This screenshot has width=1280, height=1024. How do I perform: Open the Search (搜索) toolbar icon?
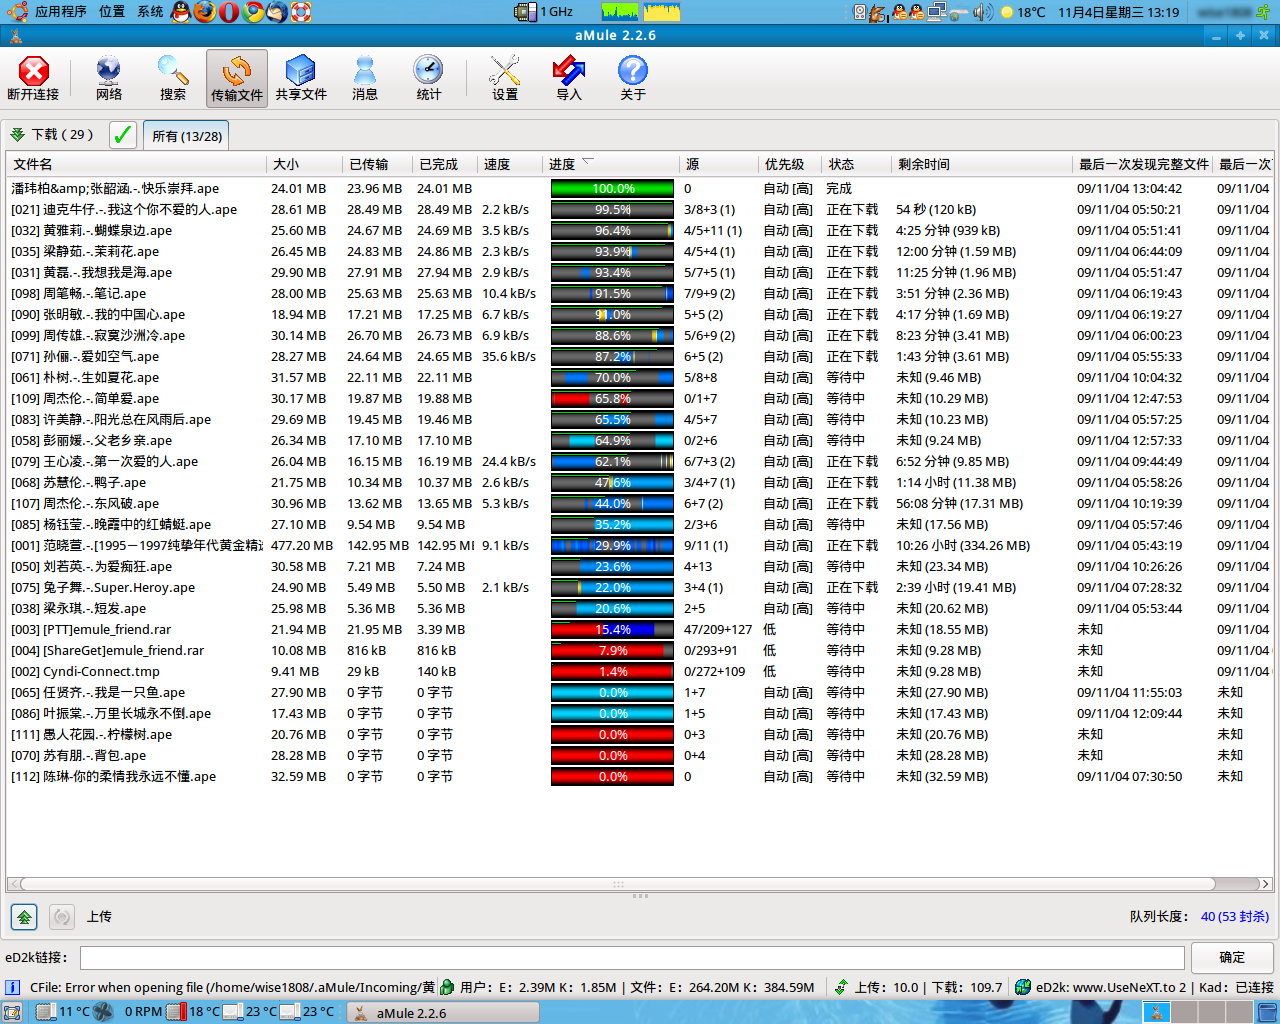[x=173, y=78]
